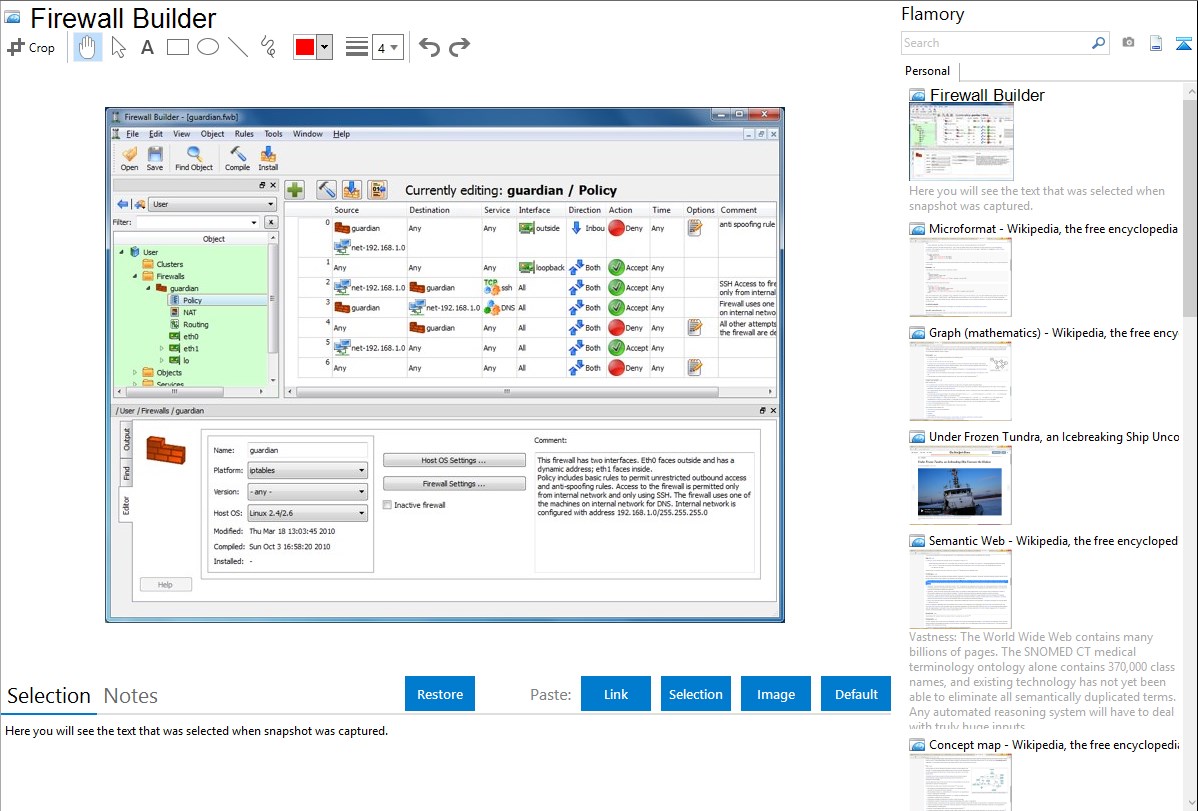Open the Version dropdown
Image resolution: width=1198 pixels, height=811 pixels.
click(307, 491)
